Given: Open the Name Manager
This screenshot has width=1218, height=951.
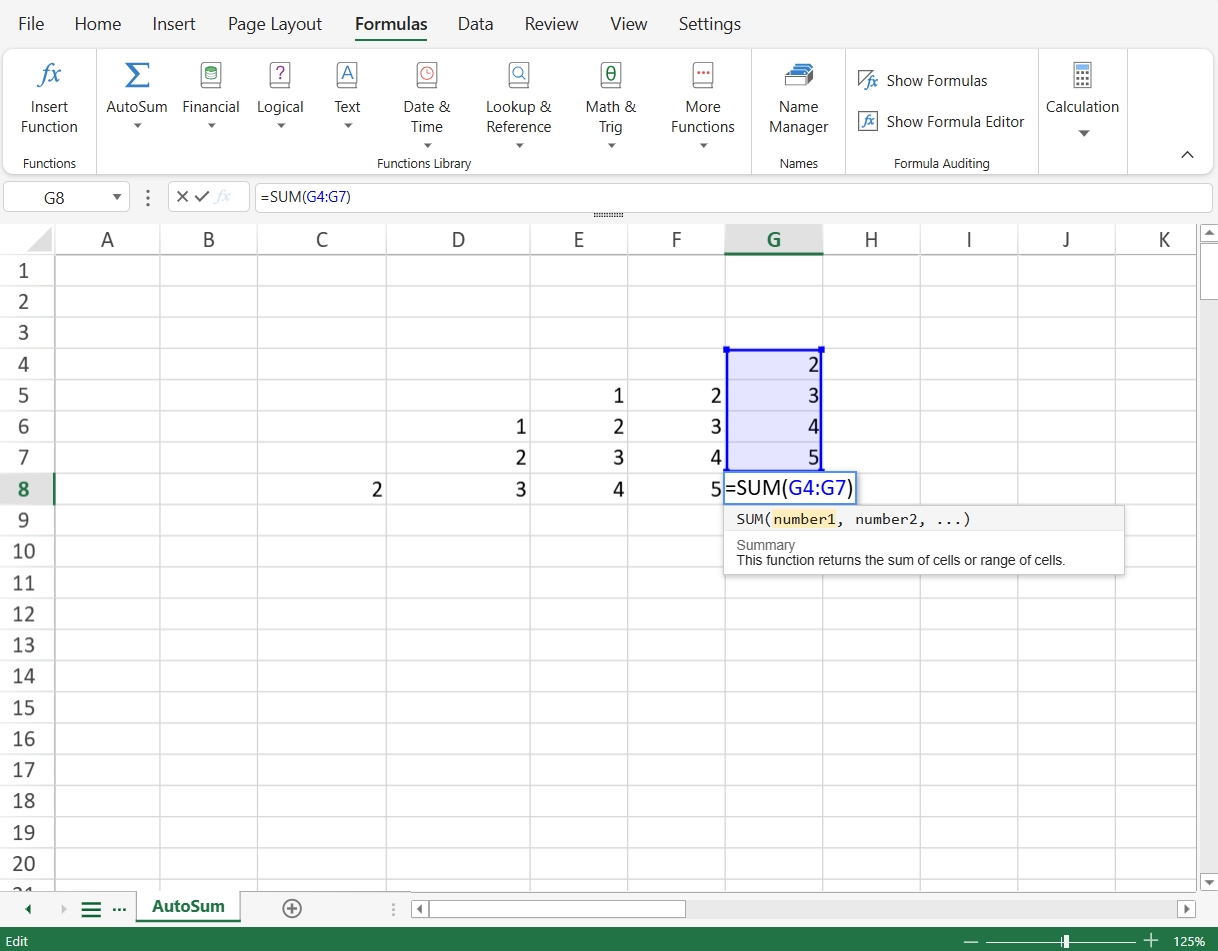Looking at the screenshot, I should tap(798, 76).
